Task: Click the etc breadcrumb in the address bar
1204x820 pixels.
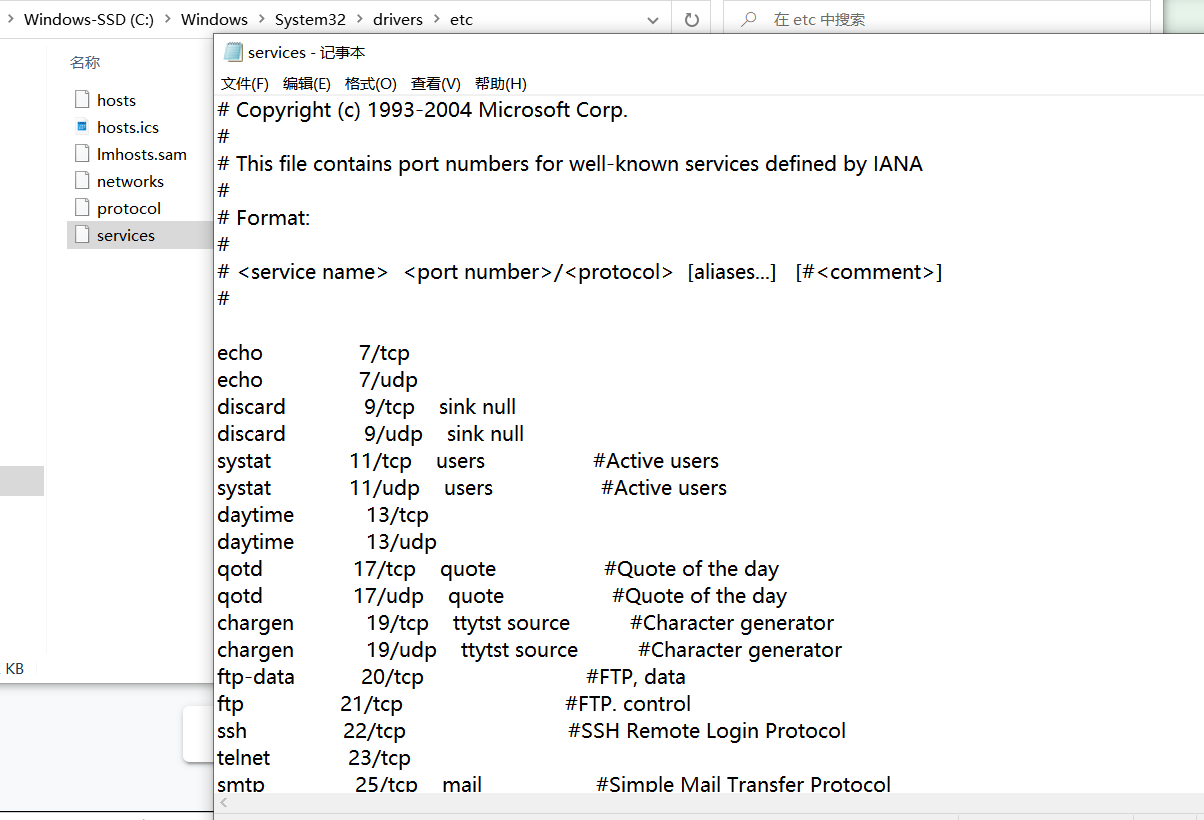Action: coord(461,19)
